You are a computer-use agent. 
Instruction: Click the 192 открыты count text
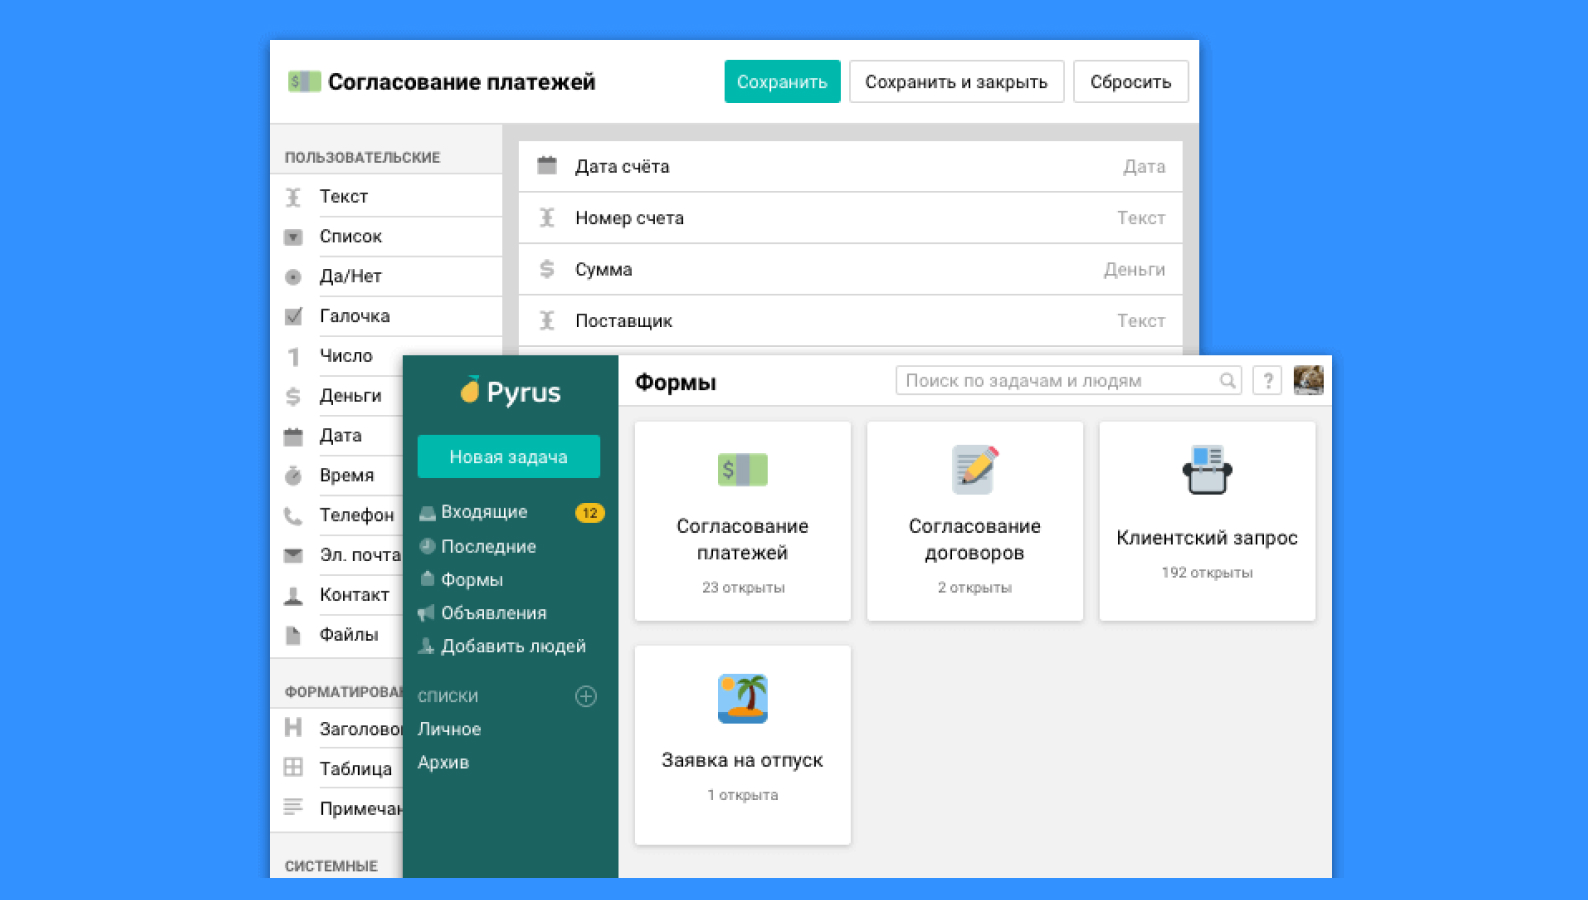1207,573
